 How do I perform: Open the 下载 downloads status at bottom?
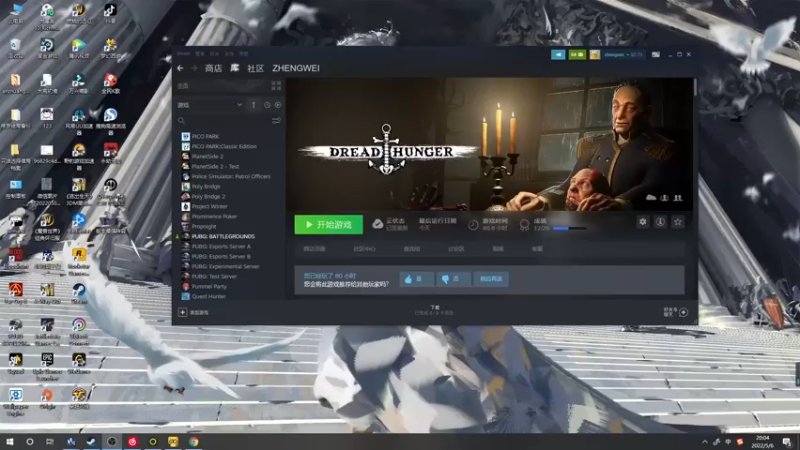(434, 310)
